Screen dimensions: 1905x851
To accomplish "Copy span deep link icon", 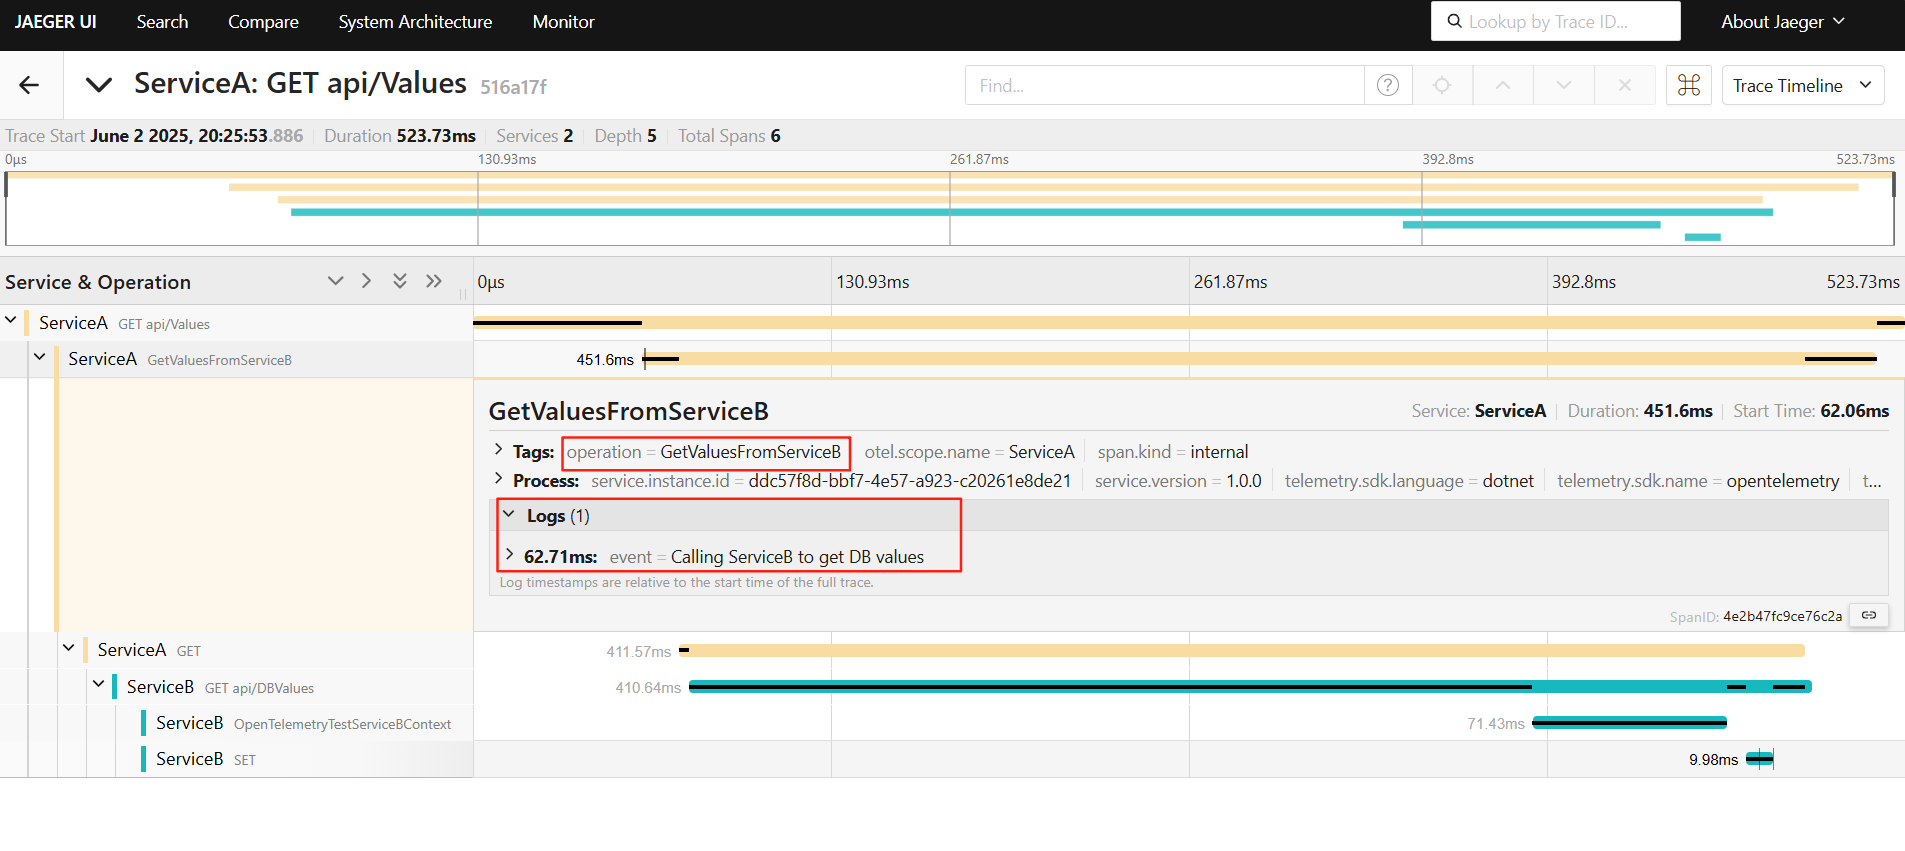I will (1868, 616).
